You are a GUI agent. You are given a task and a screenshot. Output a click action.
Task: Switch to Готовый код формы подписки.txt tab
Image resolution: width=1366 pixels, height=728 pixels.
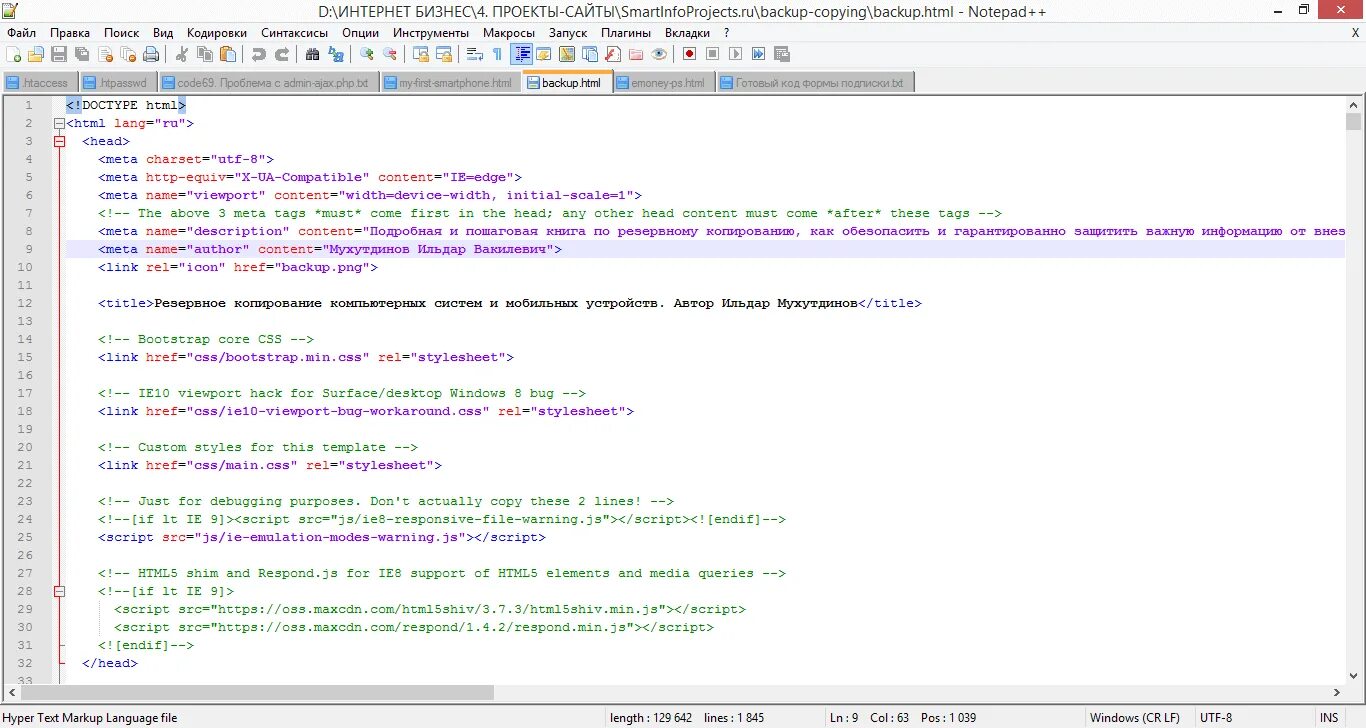point(815,83)
